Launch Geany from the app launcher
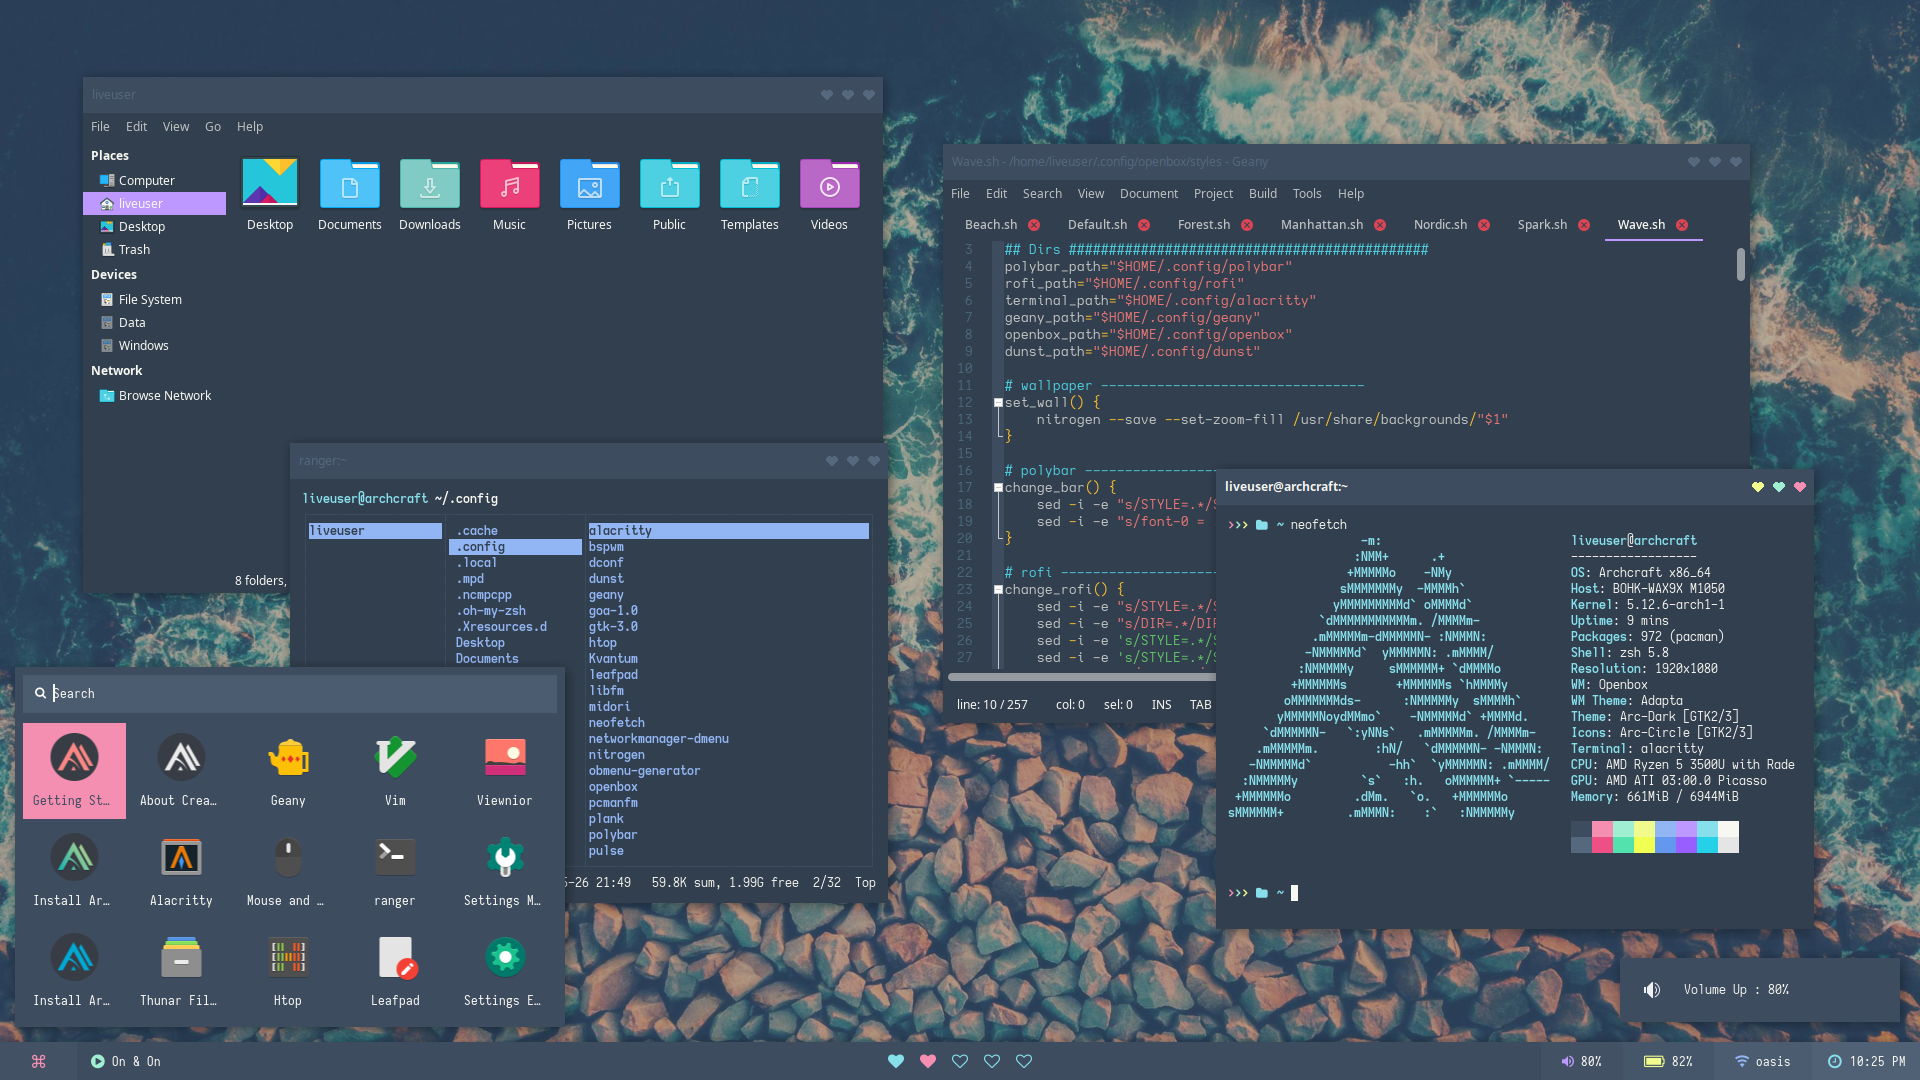1920x1080 pixels. point(288,771)
